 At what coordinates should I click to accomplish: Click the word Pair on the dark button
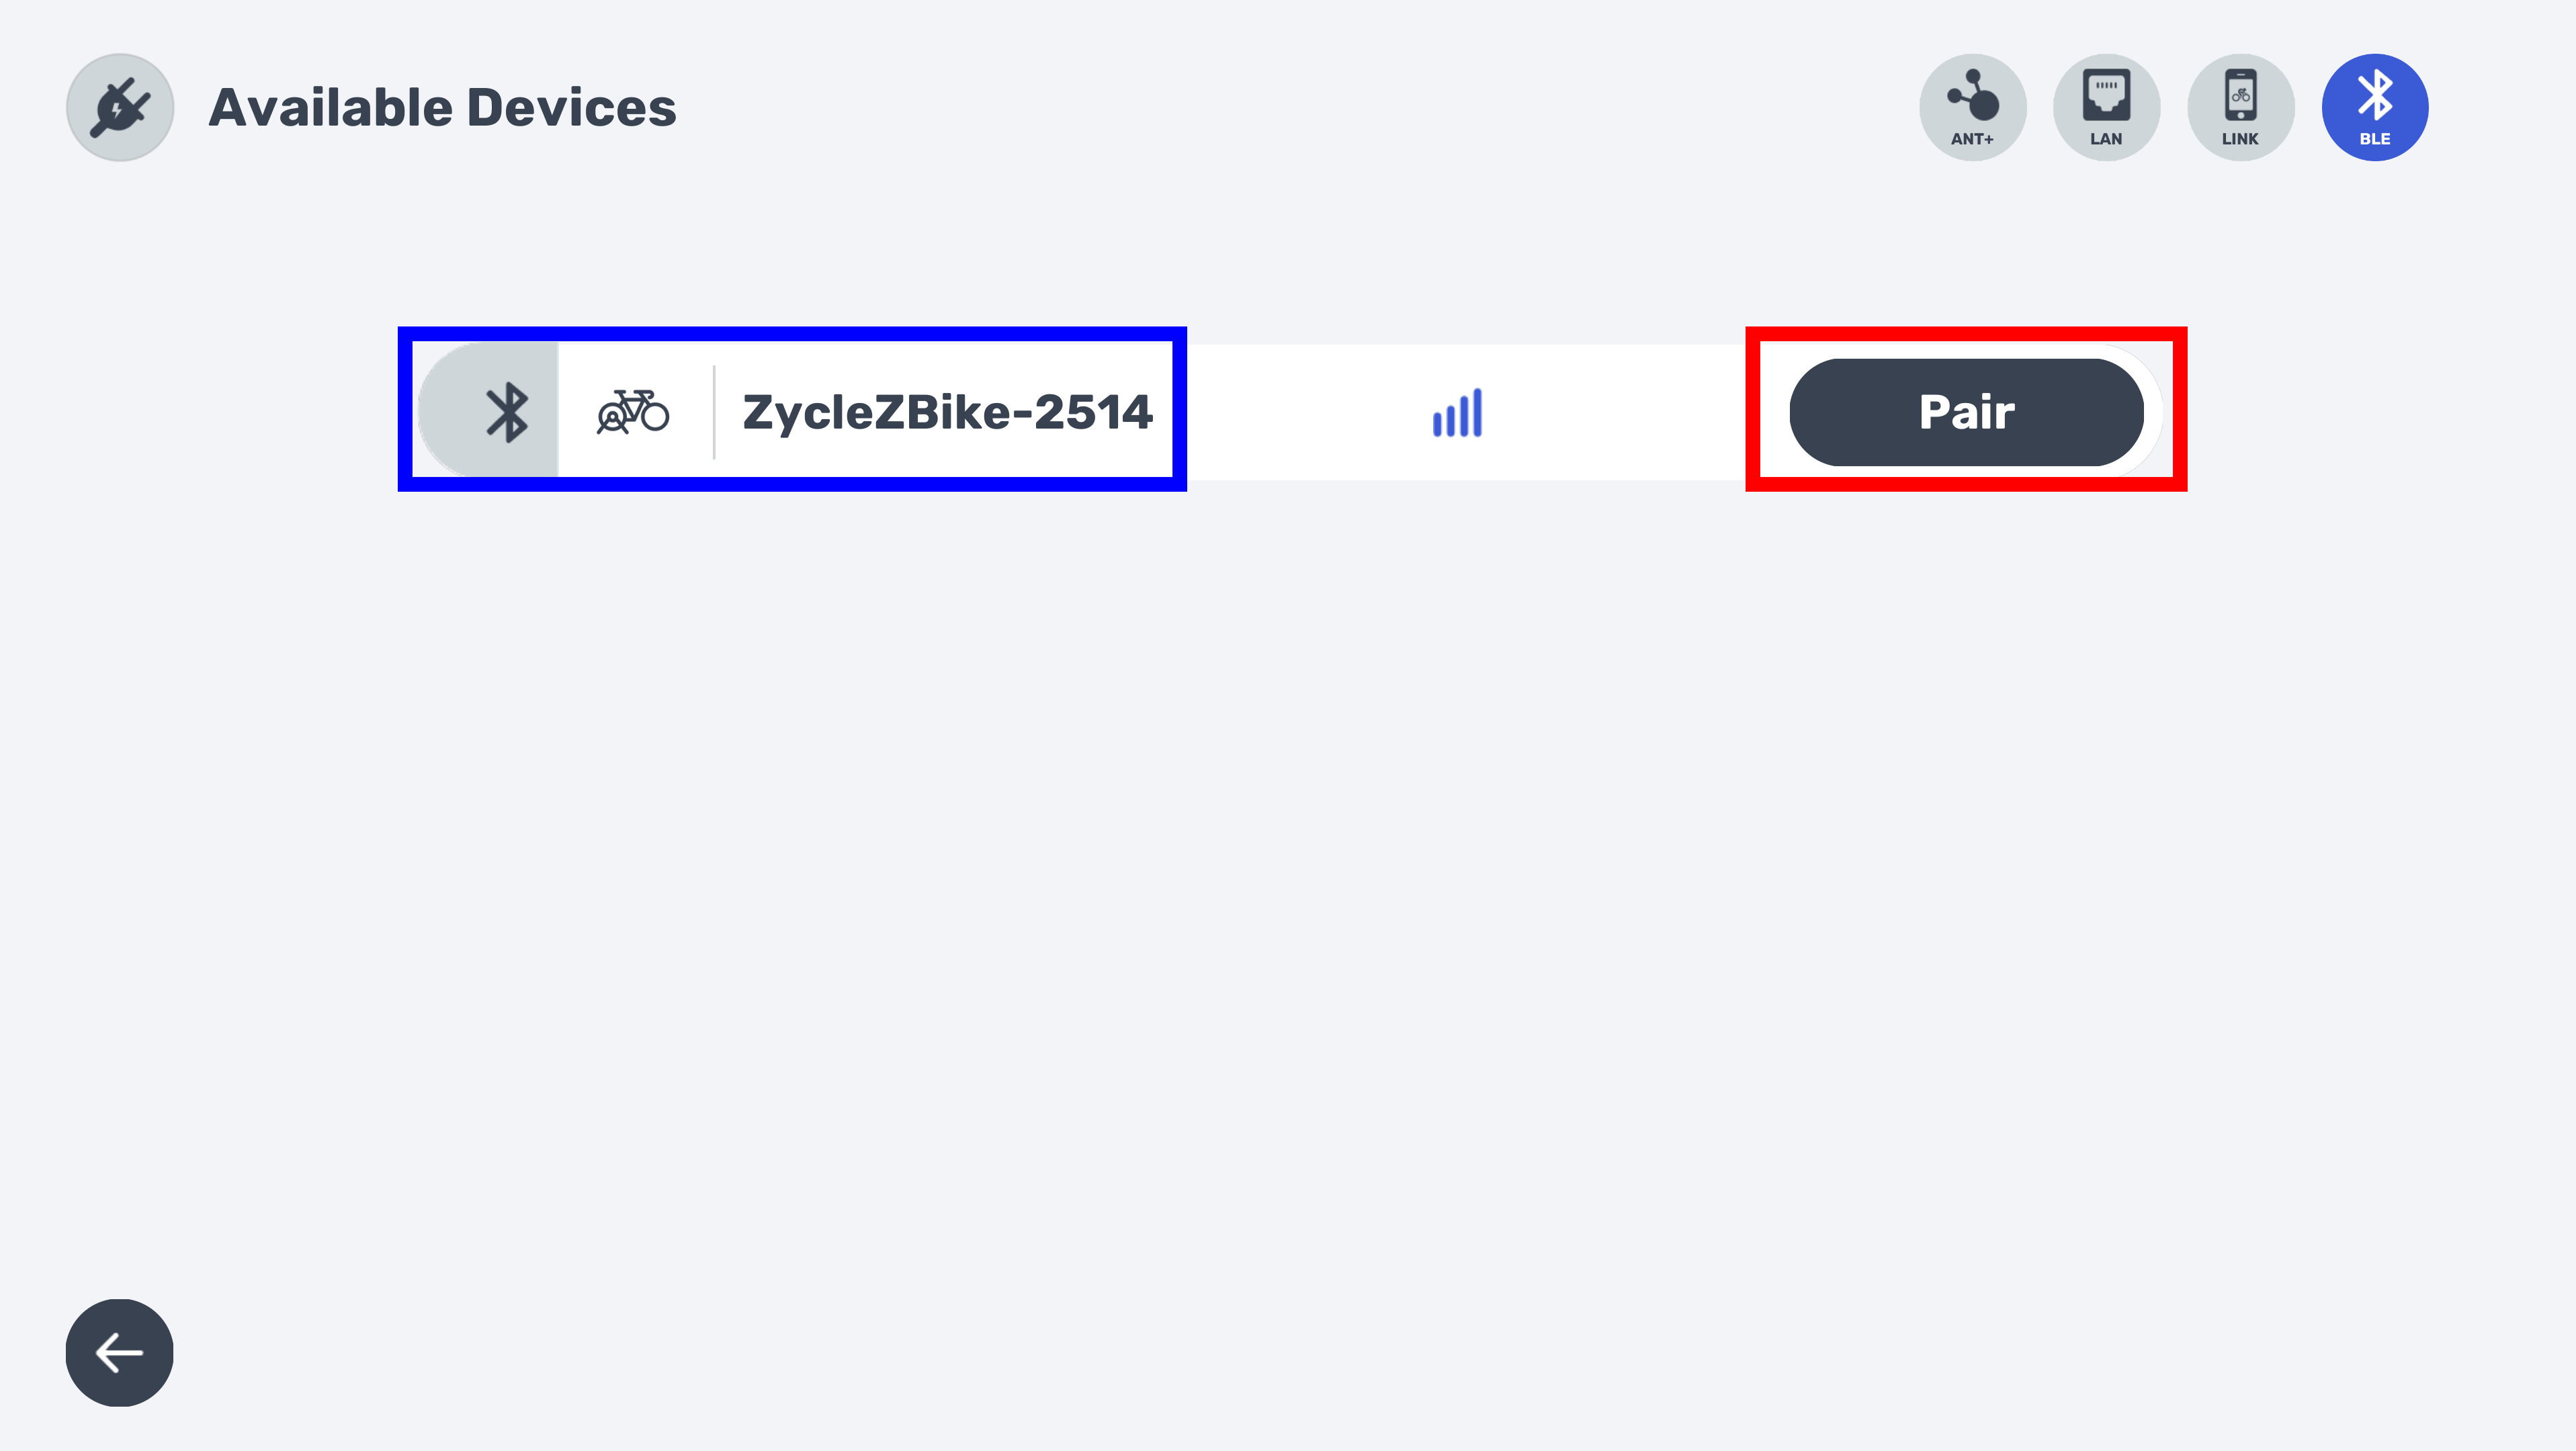tap(1966, 412)
